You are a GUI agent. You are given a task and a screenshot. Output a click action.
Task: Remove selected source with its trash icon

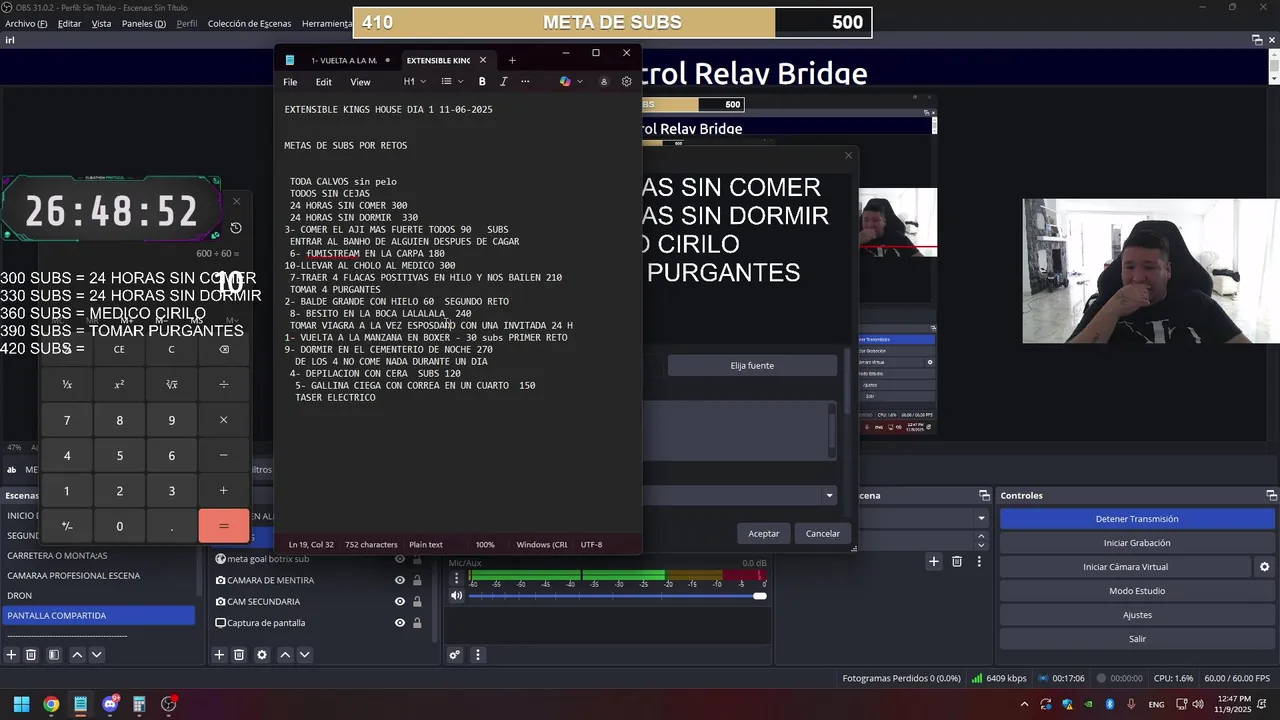(x=239, y=655)
